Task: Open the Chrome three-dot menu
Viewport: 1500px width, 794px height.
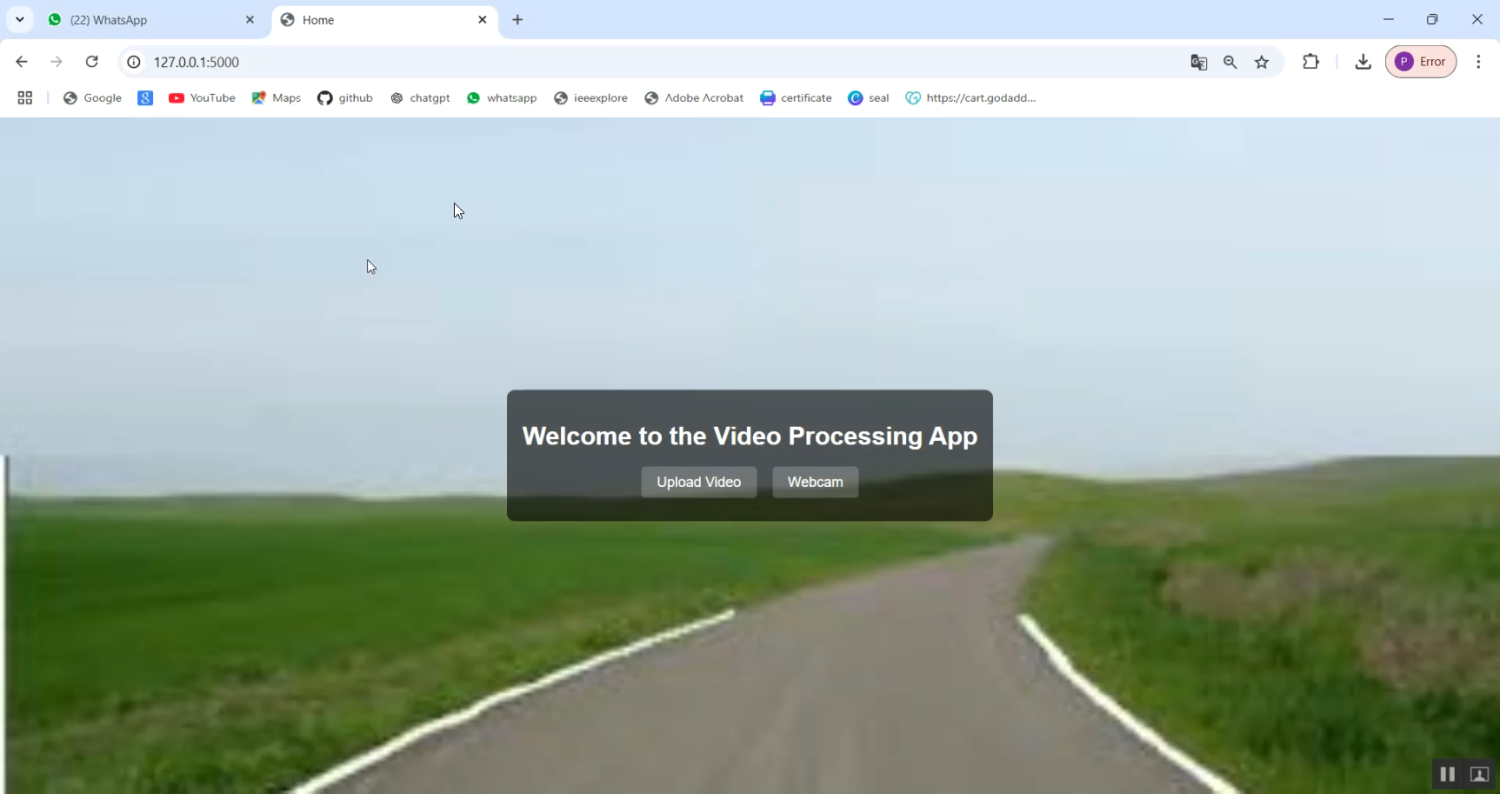Action: (x=1479, y=62)
